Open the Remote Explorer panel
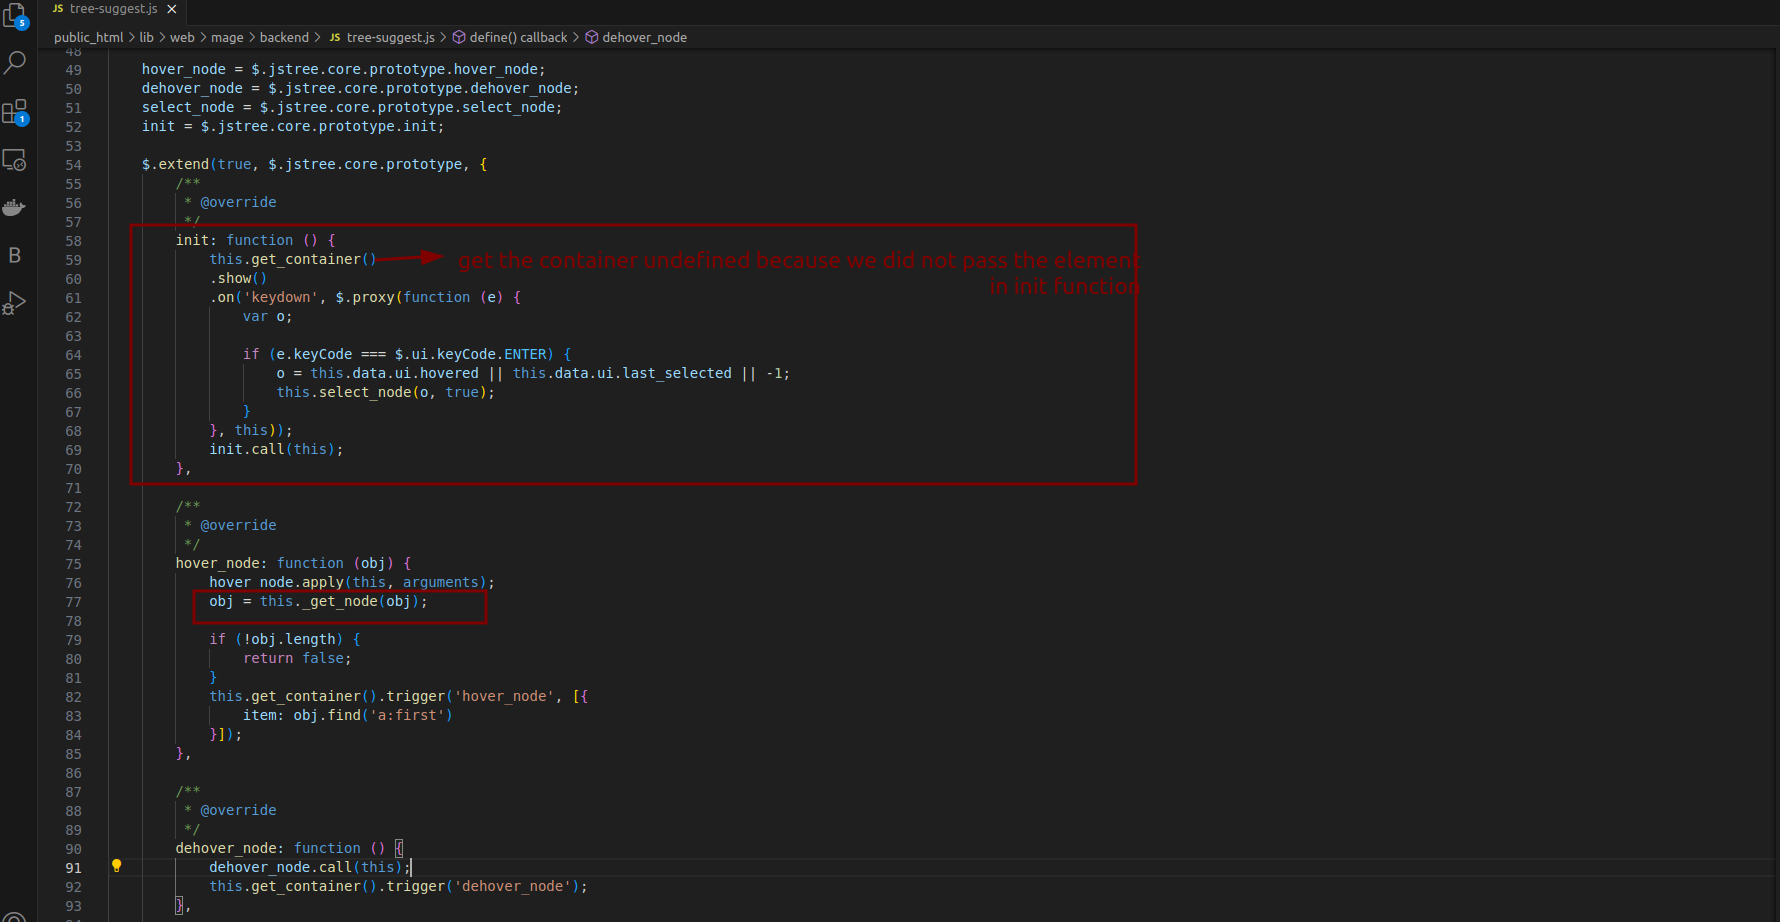1780x922 pixels. pos(16,159)
